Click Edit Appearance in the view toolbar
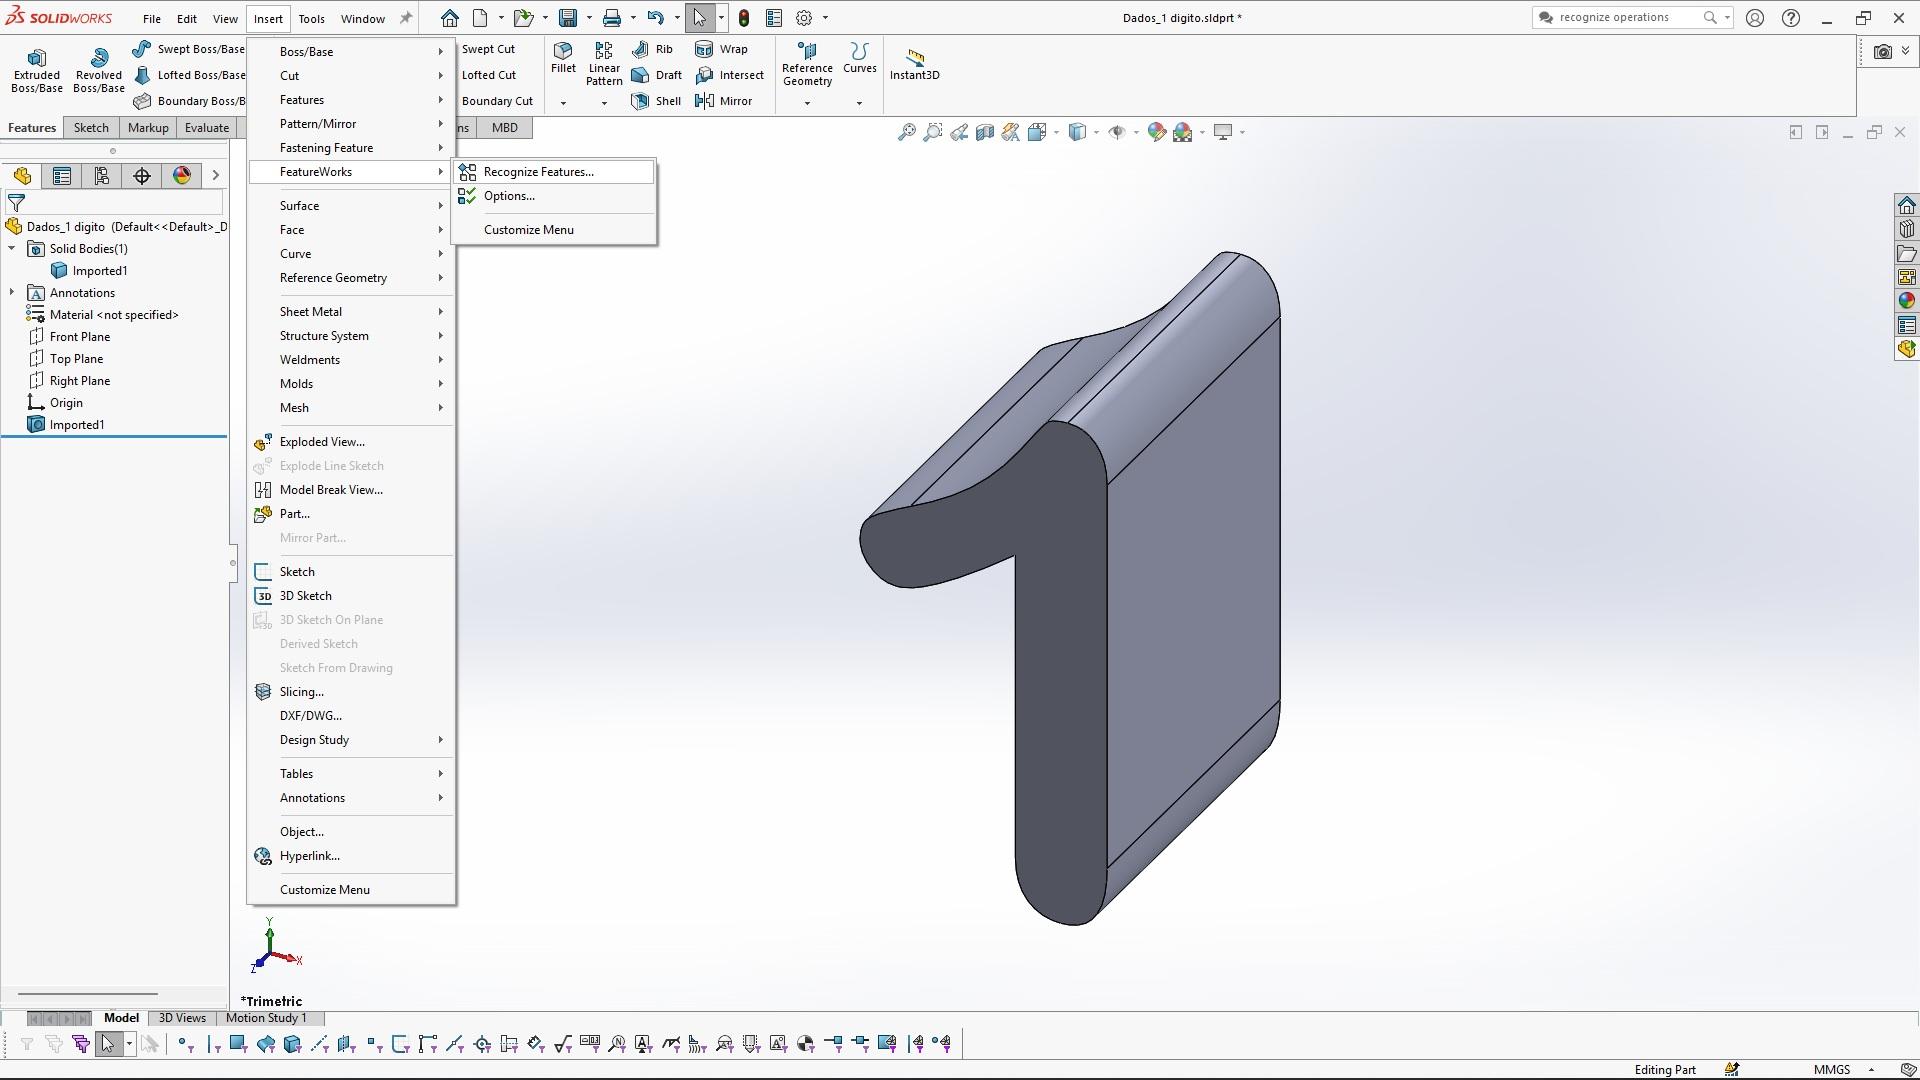Screen dimensions: 1920x1080 pyautogui.click(x=1157, y=132)
